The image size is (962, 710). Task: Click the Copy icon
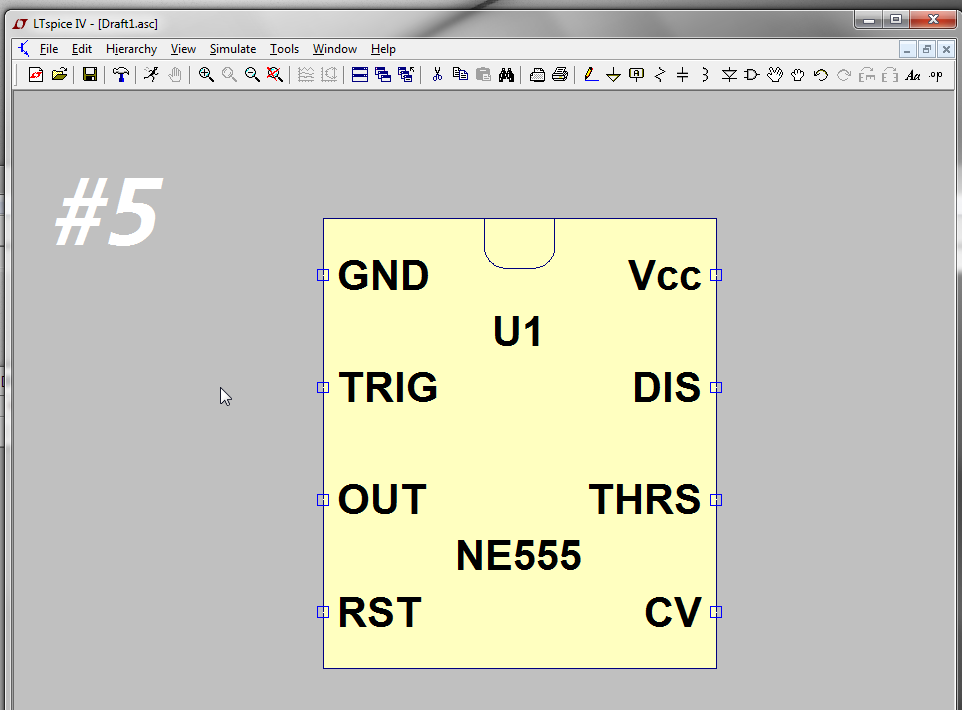point(460,75)
